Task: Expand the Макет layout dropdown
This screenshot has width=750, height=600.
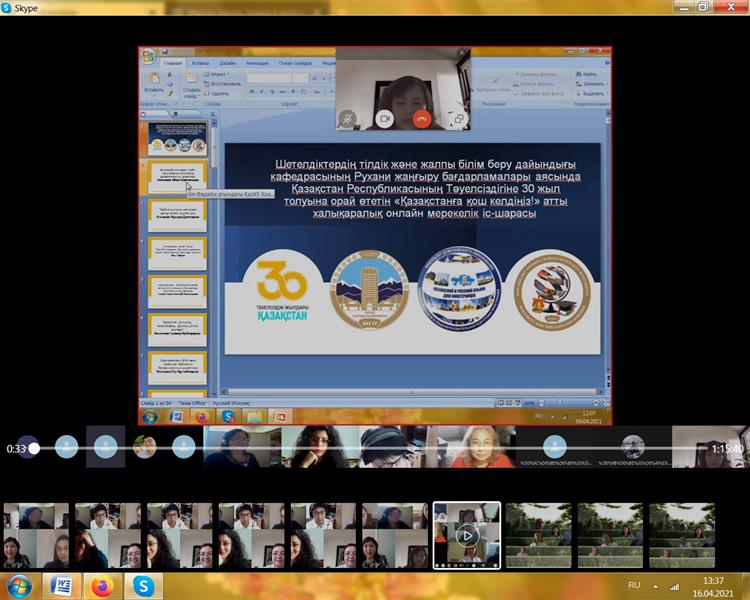Action: (217, 74)
